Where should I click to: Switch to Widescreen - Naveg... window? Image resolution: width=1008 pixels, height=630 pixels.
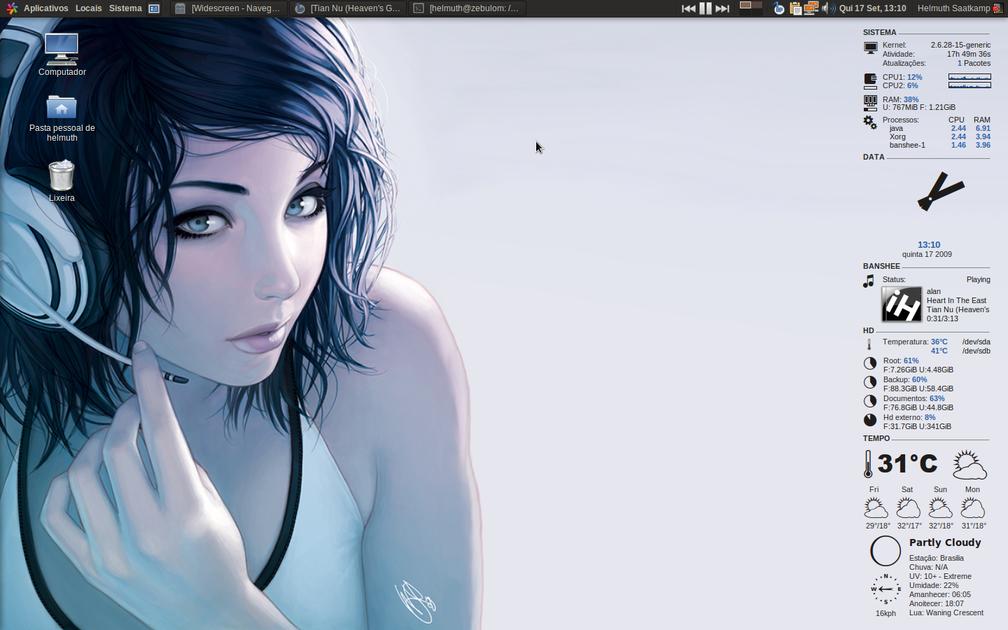pyautogui.click(x=229, y=8)
